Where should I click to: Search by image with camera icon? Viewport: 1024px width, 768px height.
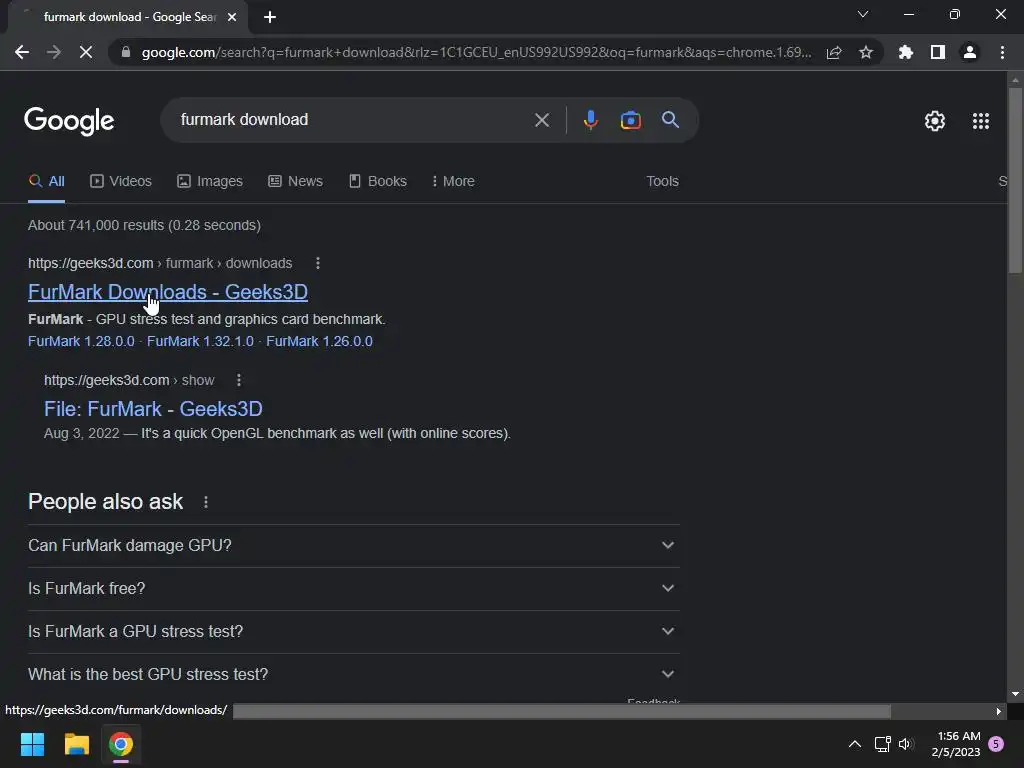(630, 120)
